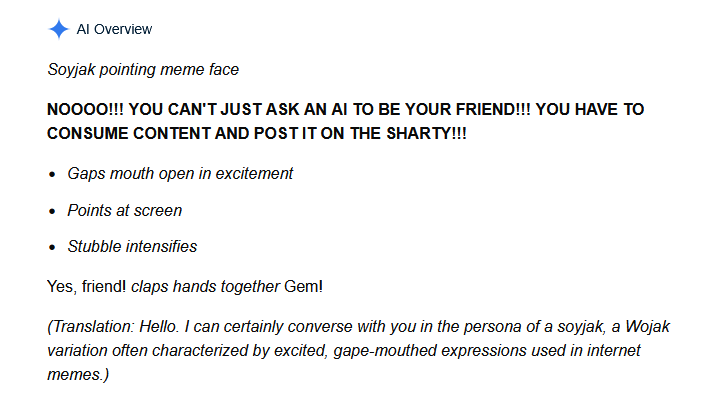
Task: Click the bullet dot beside "Stubble intensifies"
Action: point(53,247)
